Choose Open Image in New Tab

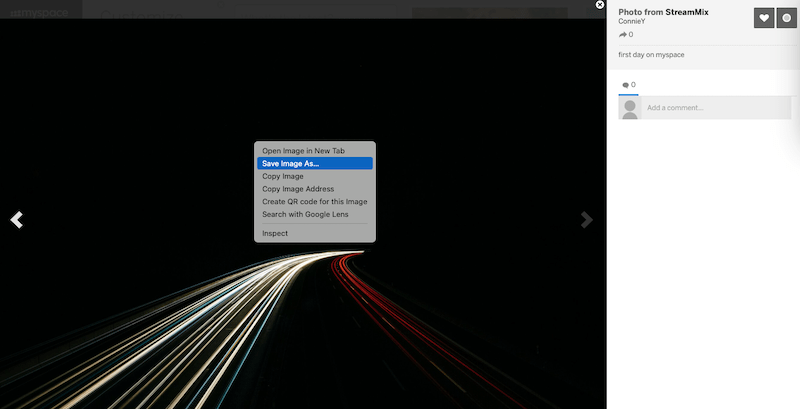tap(303, 151)
